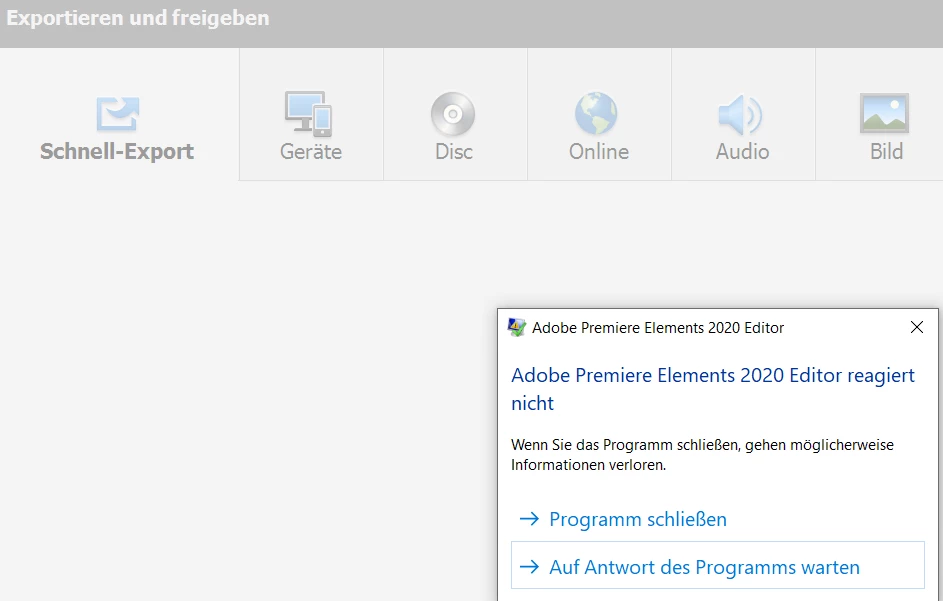Open the Geräte export tab
The height and width of the screenshot is (601, 943).
[x=311, y=114]
